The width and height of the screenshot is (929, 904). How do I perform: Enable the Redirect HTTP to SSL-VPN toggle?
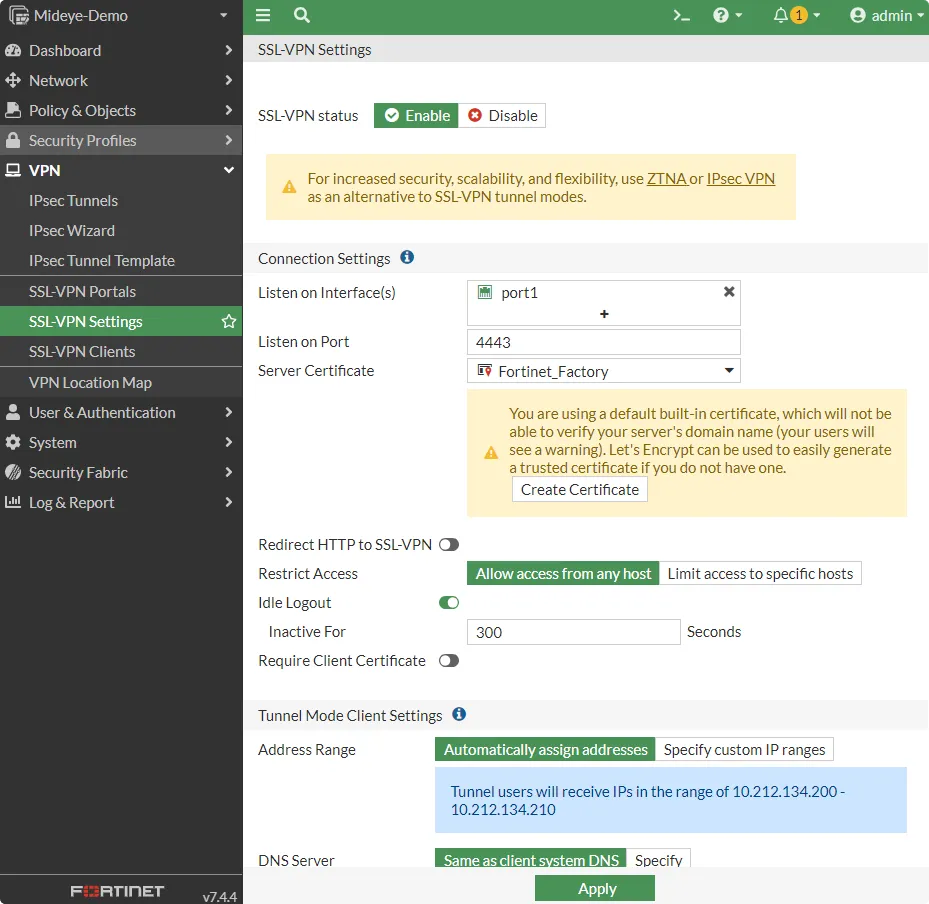click(x=448, y=544)
